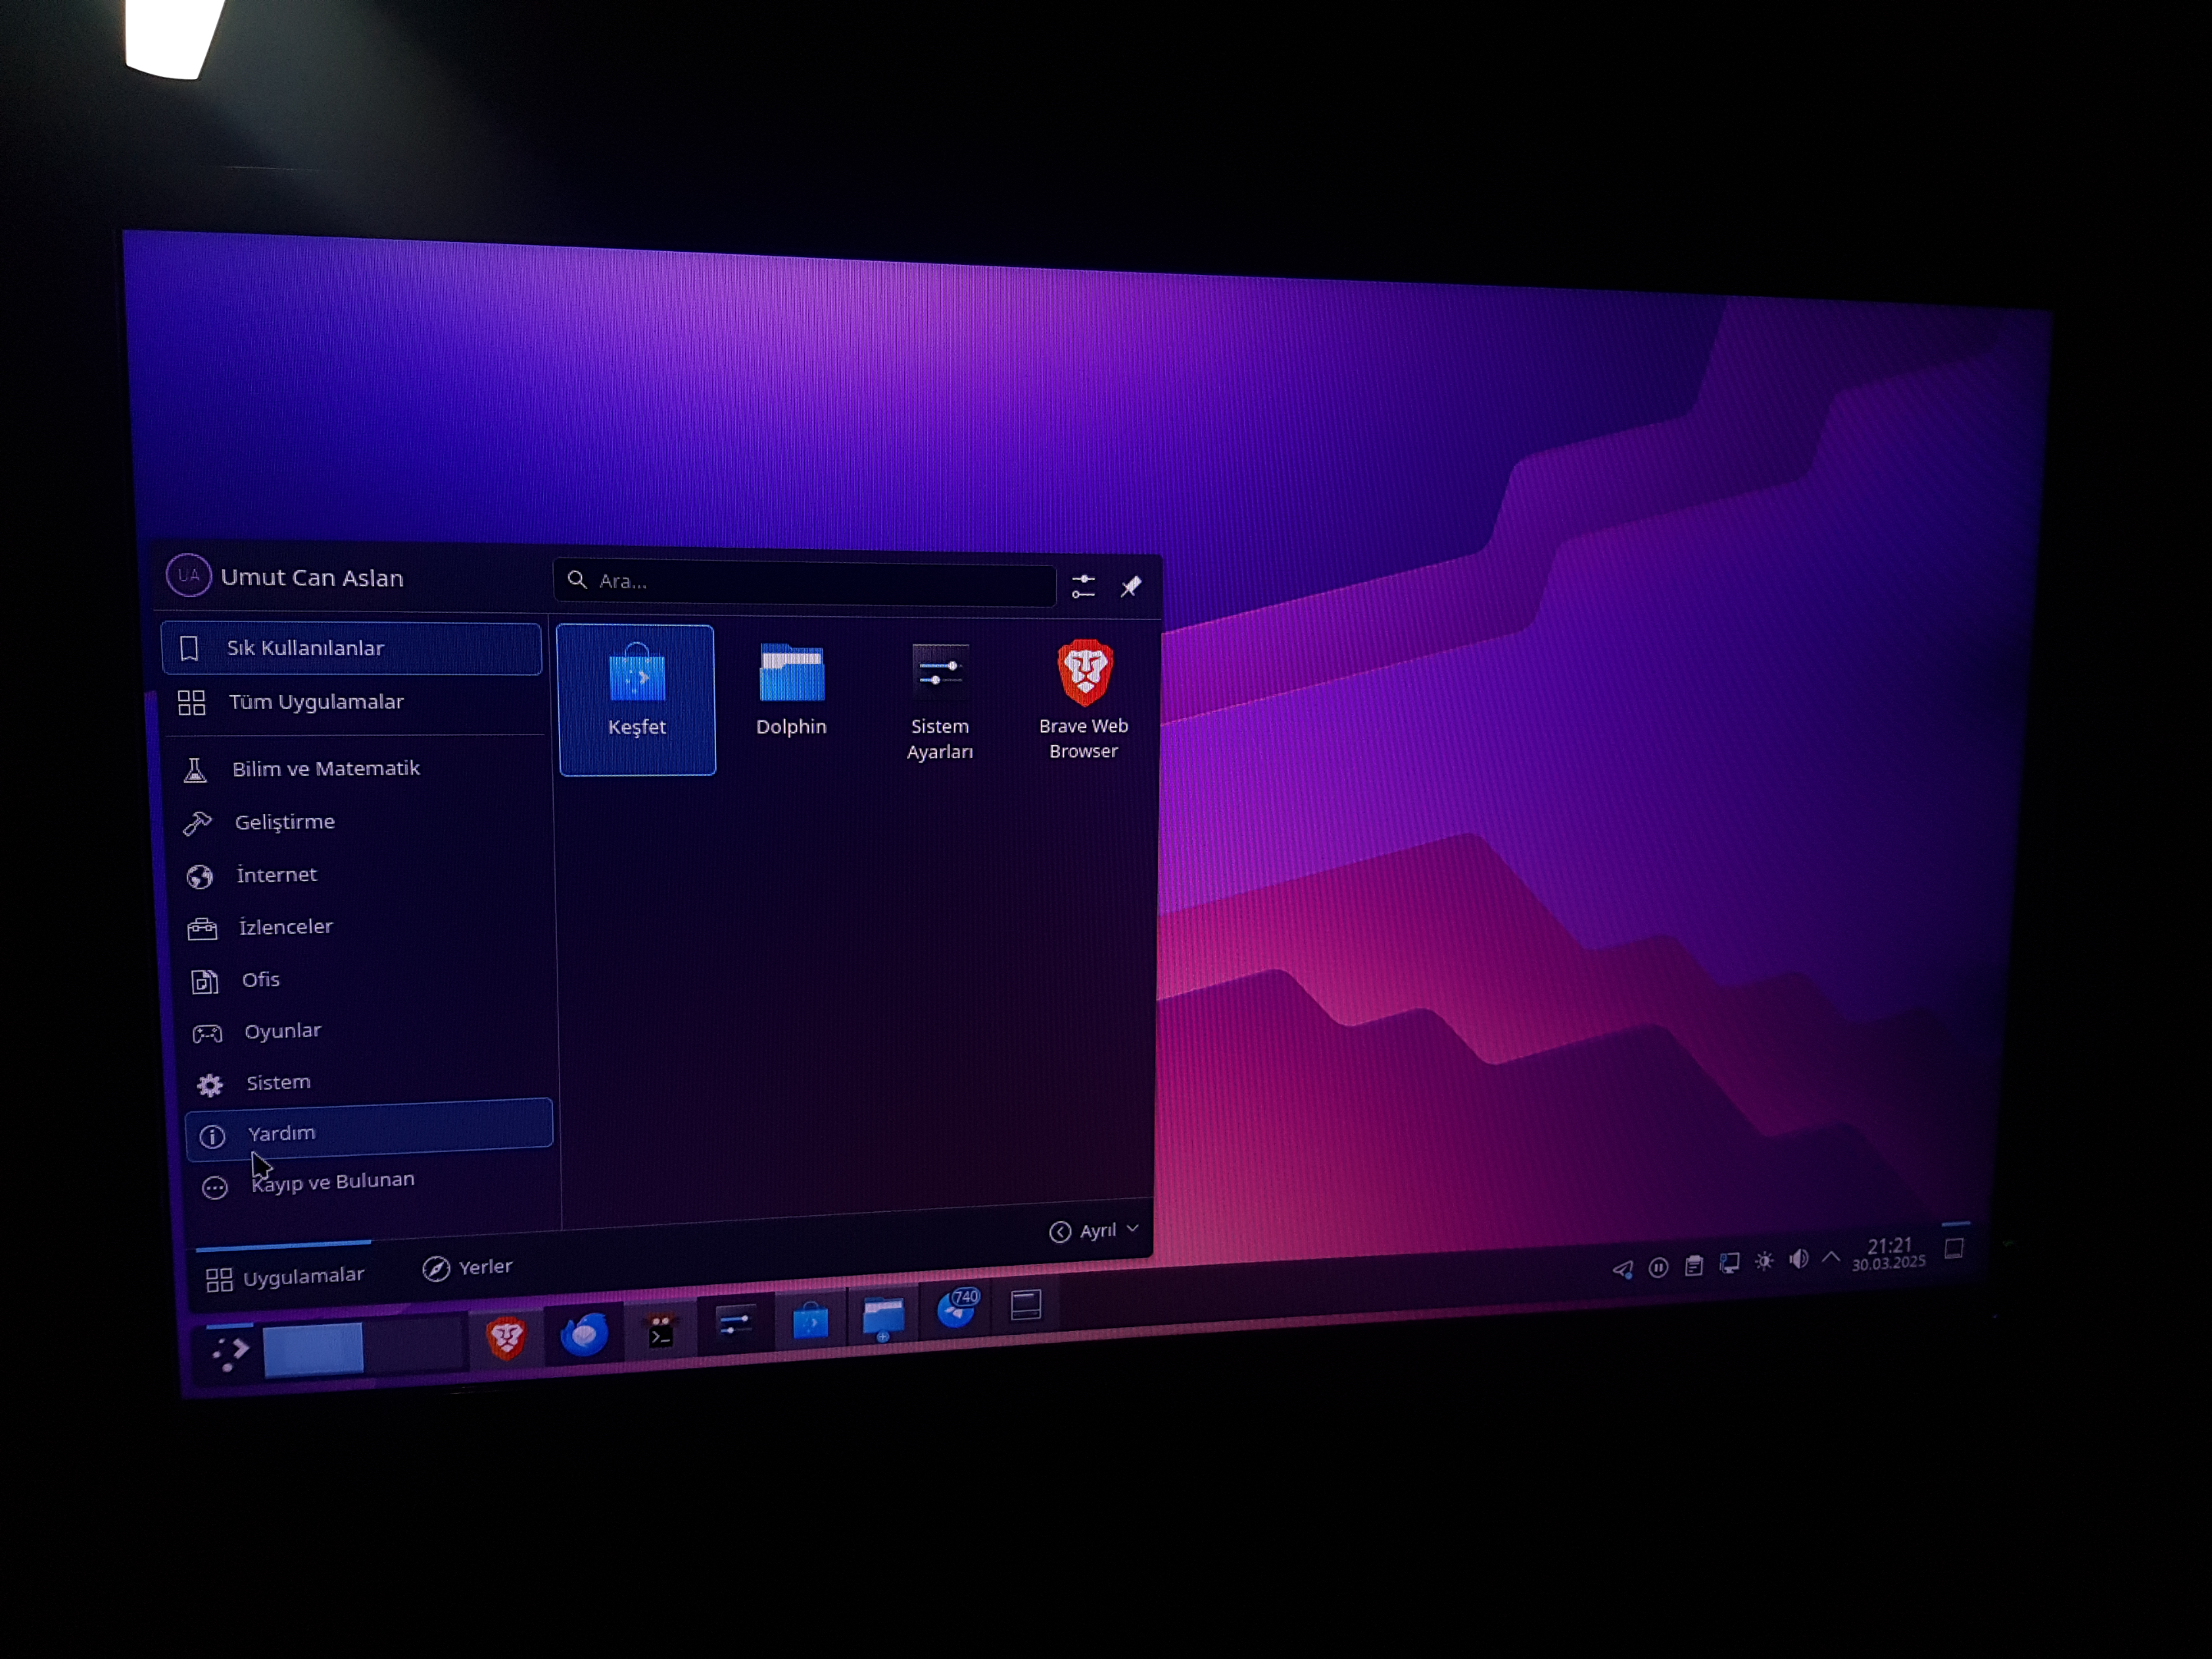
Task: Select Tüm Uygulamalar category
Action: [x=354, y=702]
